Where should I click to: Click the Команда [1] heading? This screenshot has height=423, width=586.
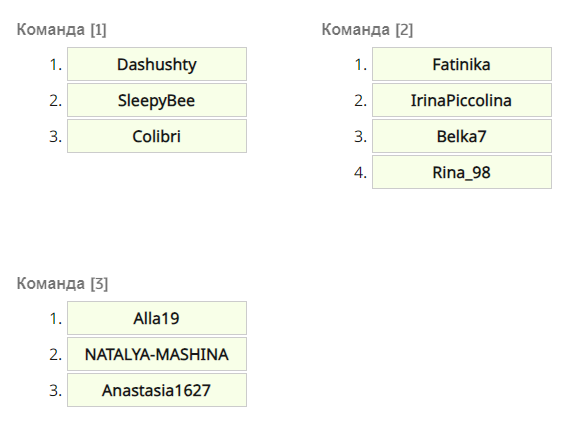point(62,30)
